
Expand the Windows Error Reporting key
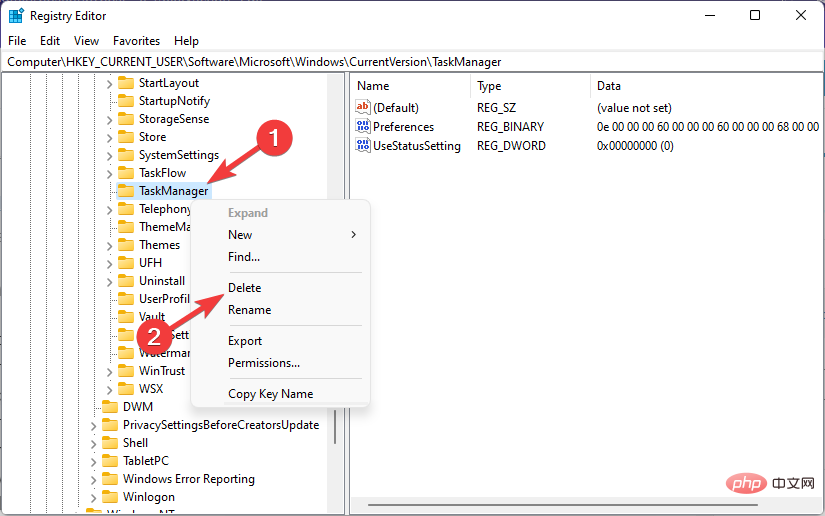tap(93, 480)
